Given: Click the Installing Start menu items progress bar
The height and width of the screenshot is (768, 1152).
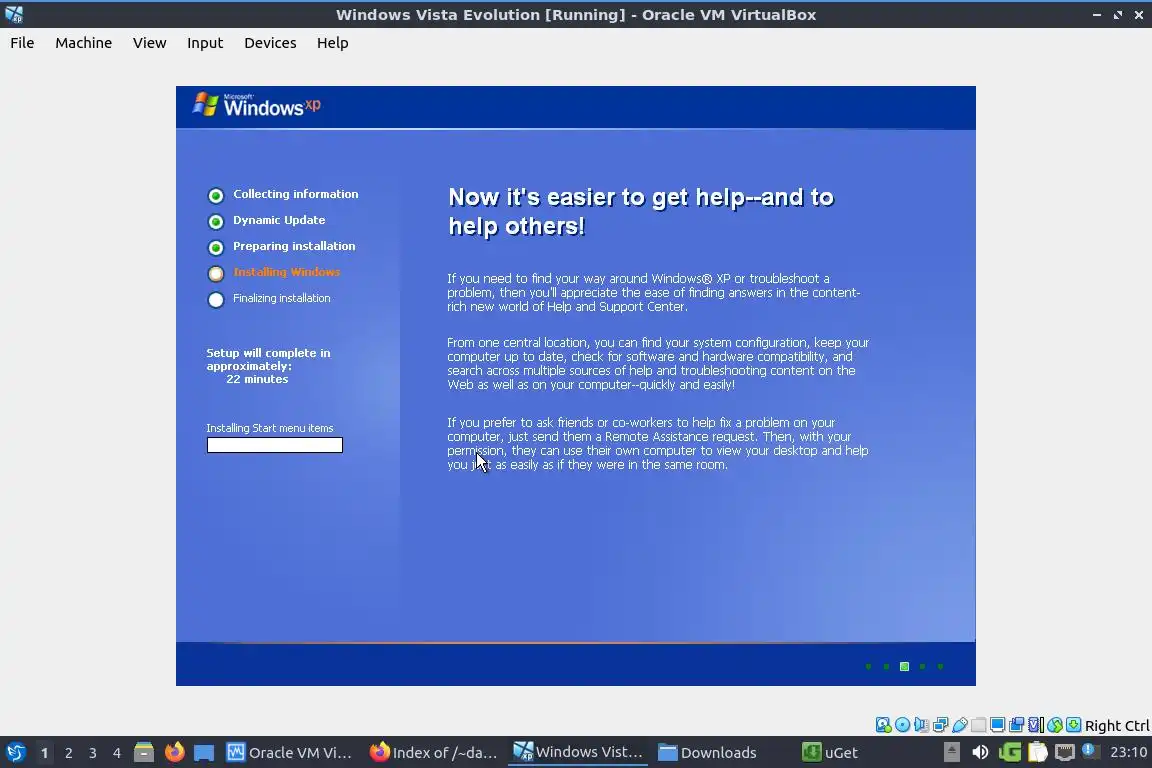Looking at the screenshot, I should tap(275, 445).
